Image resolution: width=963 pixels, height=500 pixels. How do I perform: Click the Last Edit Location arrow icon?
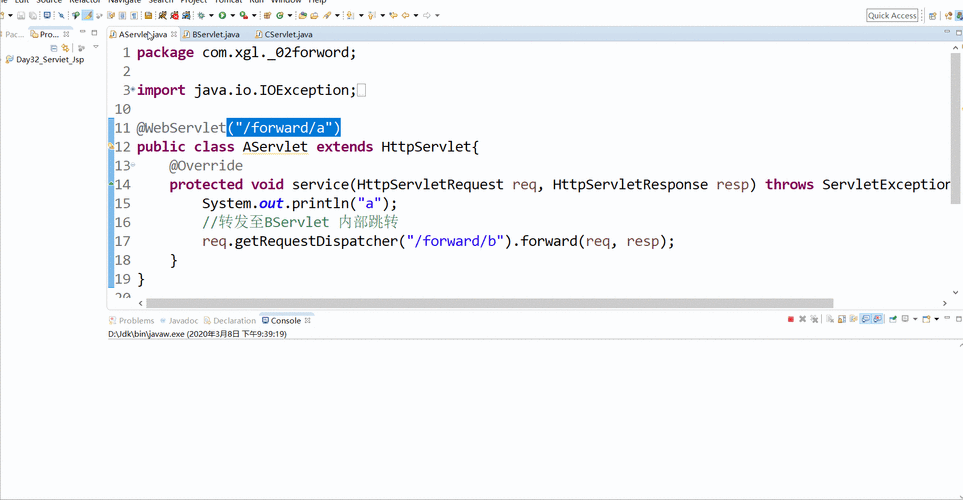pos(393,15)
